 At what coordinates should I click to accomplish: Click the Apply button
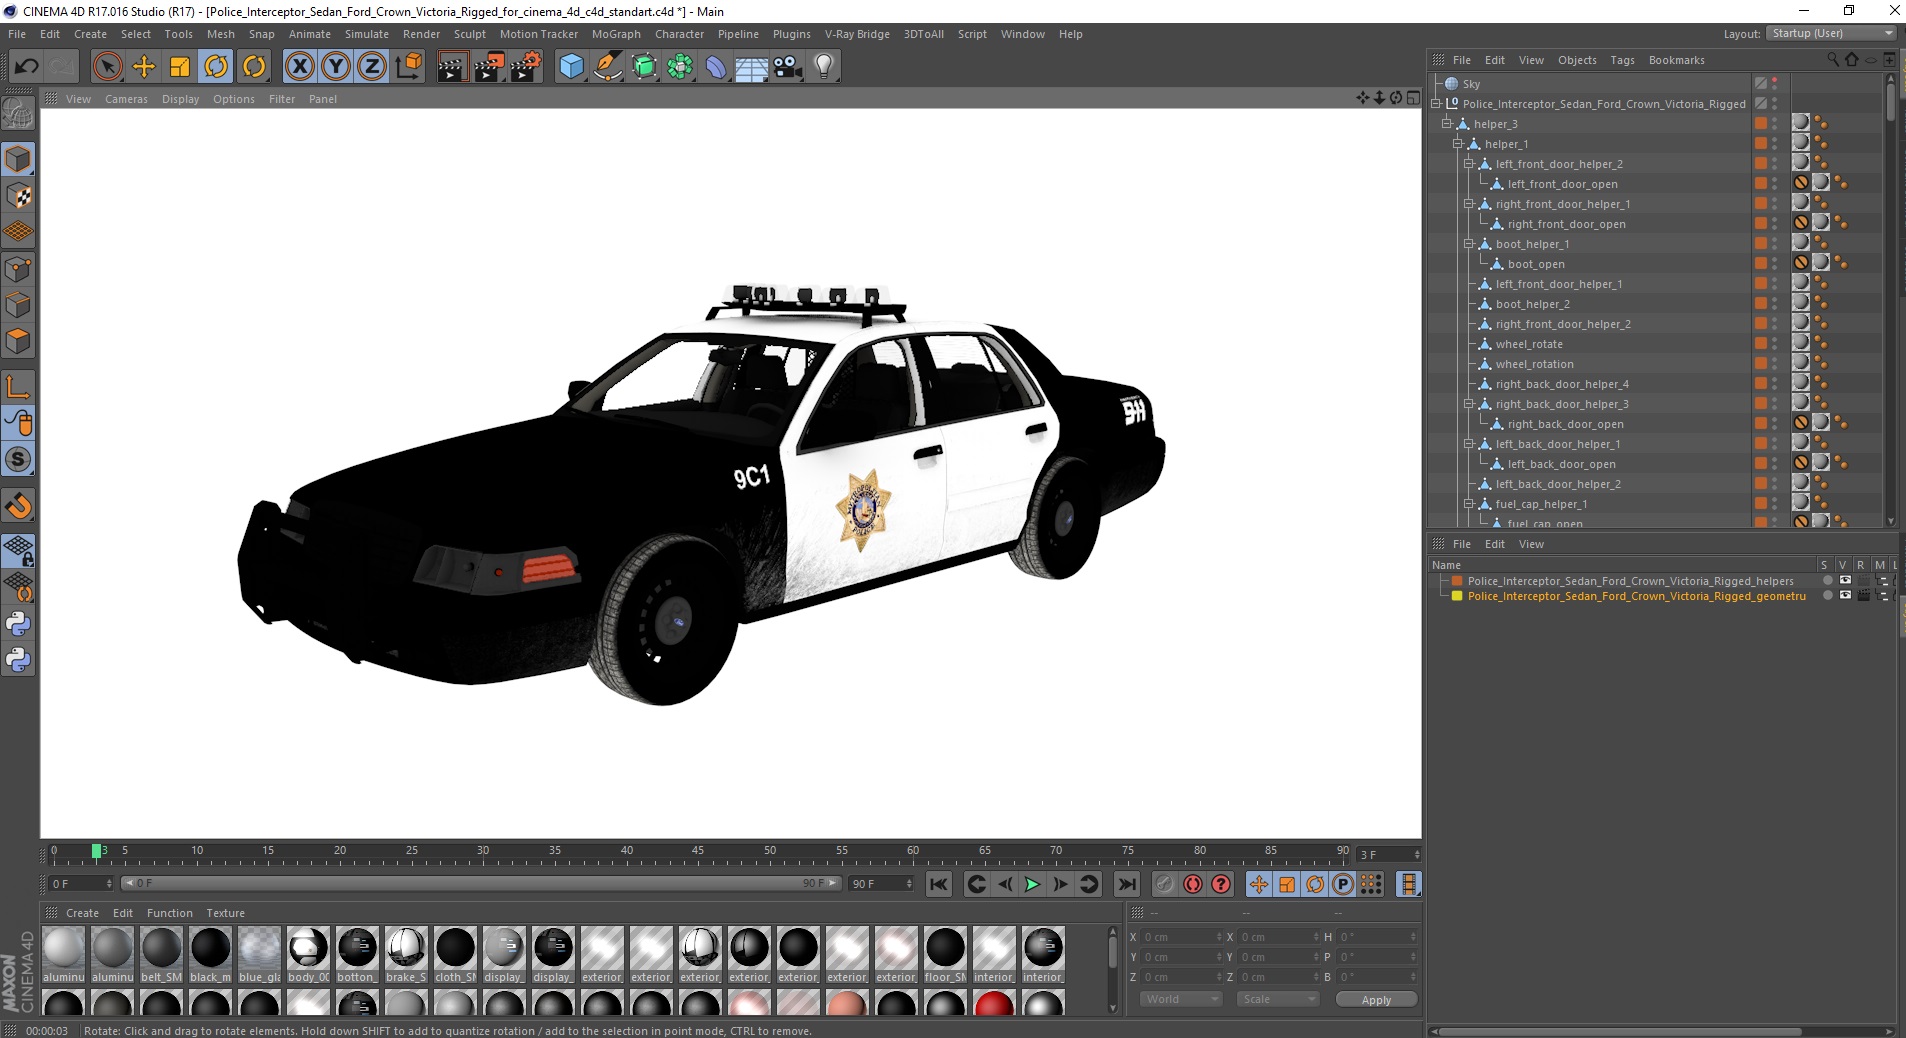point(1376,999)
